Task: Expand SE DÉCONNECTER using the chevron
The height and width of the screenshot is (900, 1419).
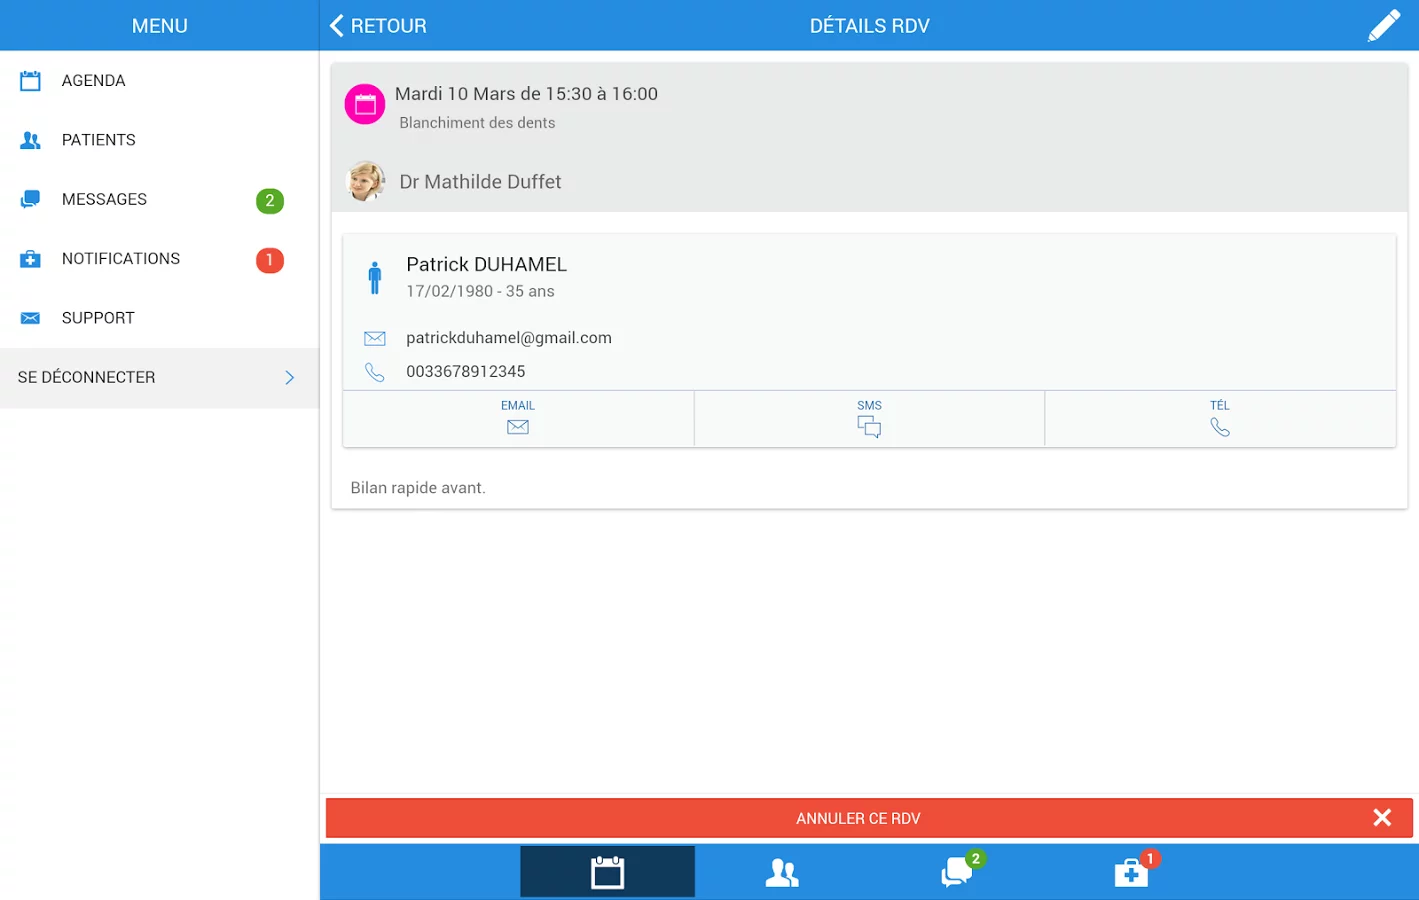Action: coord(289,378)
